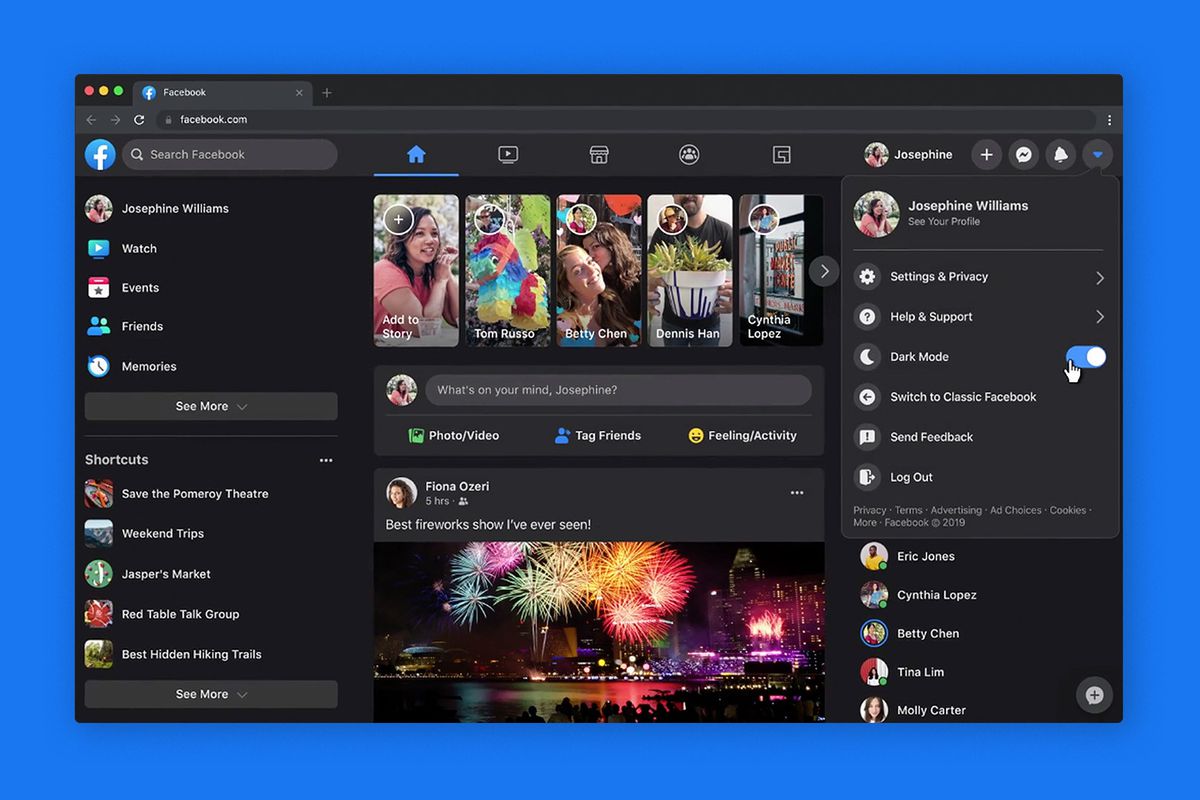Select the Home tab icon

click(415, 154)
